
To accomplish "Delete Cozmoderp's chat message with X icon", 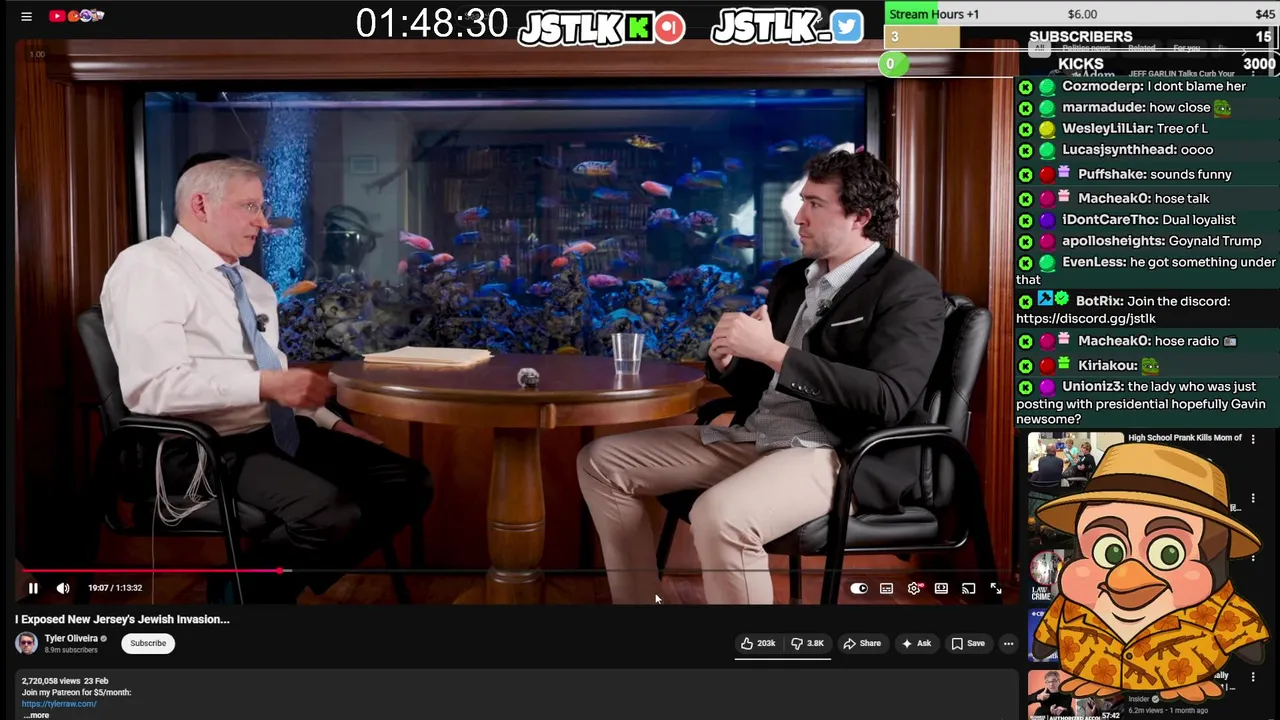I will click(1025, 87).
